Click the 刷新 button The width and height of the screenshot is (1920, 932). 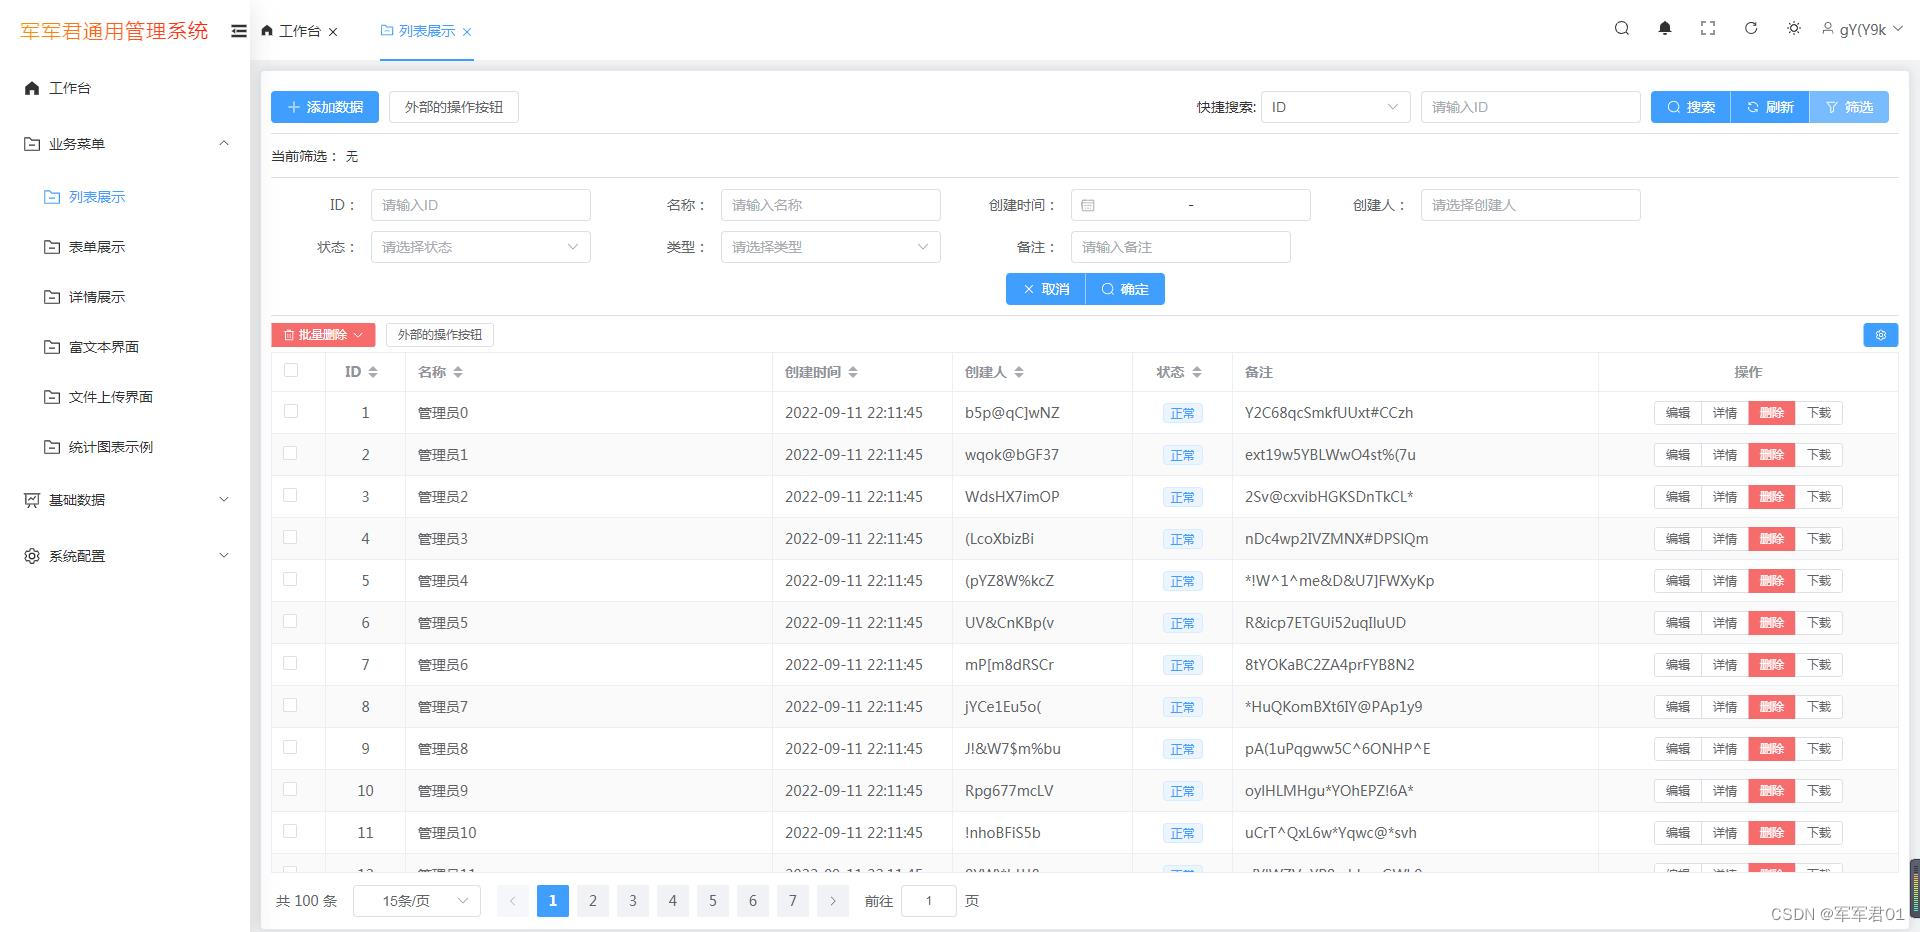coord(1769,107)
